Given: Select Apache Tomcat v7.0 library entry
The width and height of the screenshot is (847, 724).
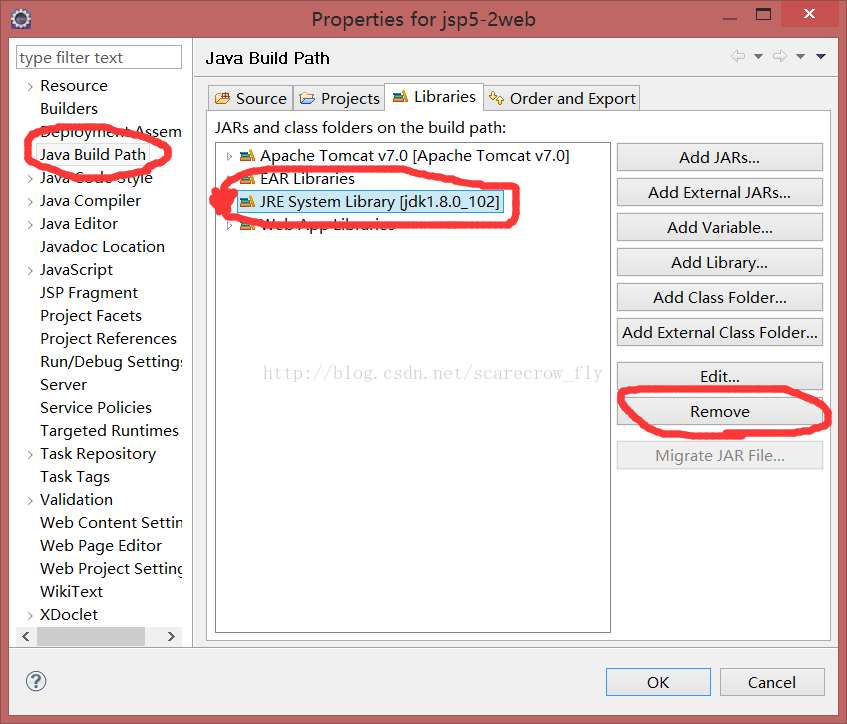Looking at the screenshot, I should click(x=414, y=156).
